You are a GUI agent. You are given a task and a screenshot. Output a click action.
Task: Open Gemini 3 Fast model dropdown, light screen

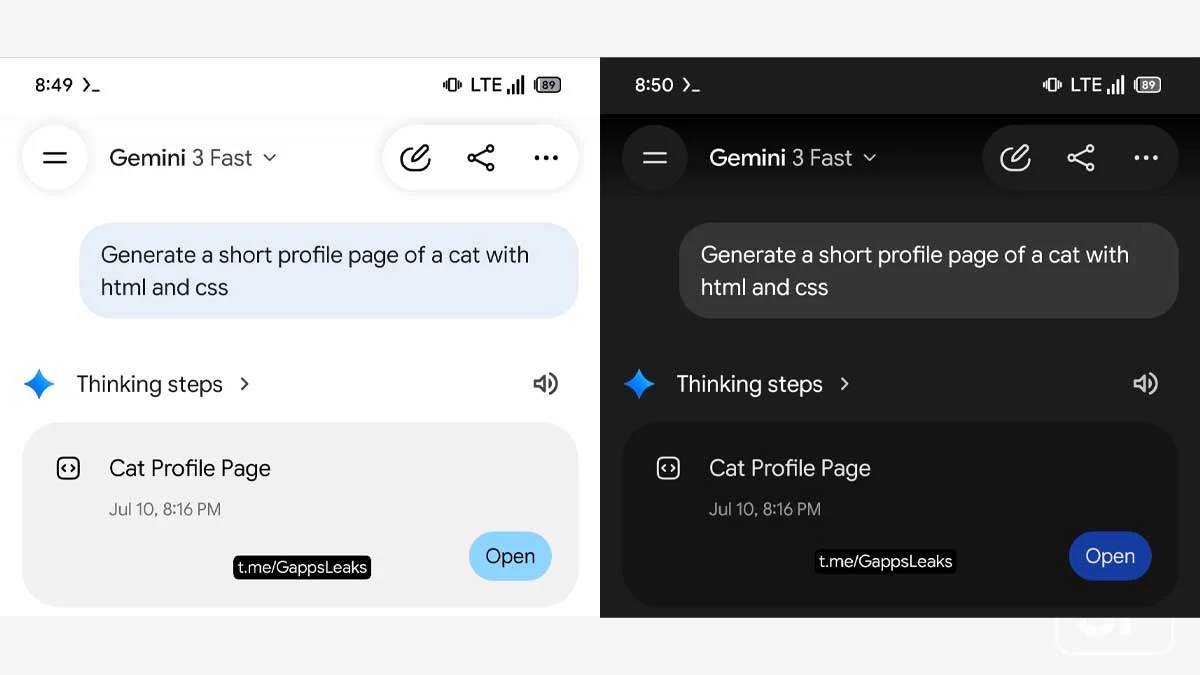(x=193, y=158)
